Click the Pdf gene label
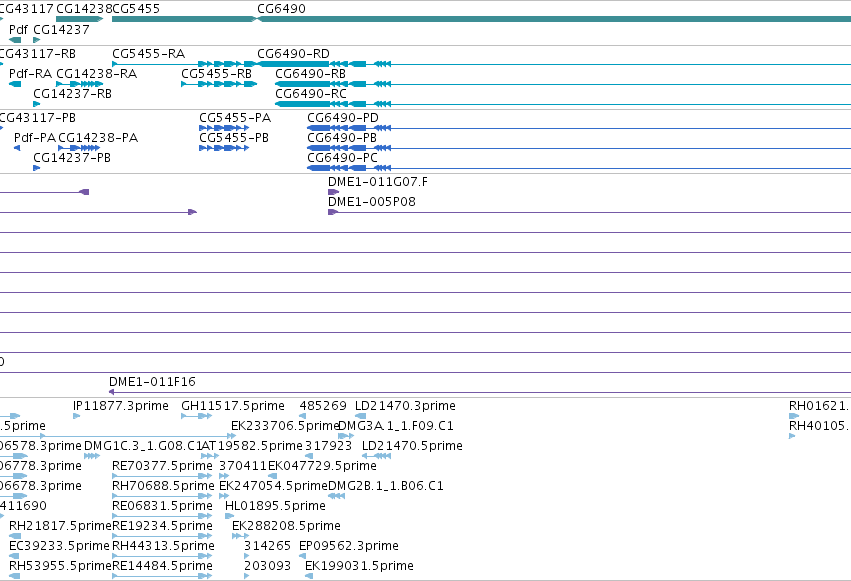This screenshot has height=581, width=851. (x=18, y=30)
